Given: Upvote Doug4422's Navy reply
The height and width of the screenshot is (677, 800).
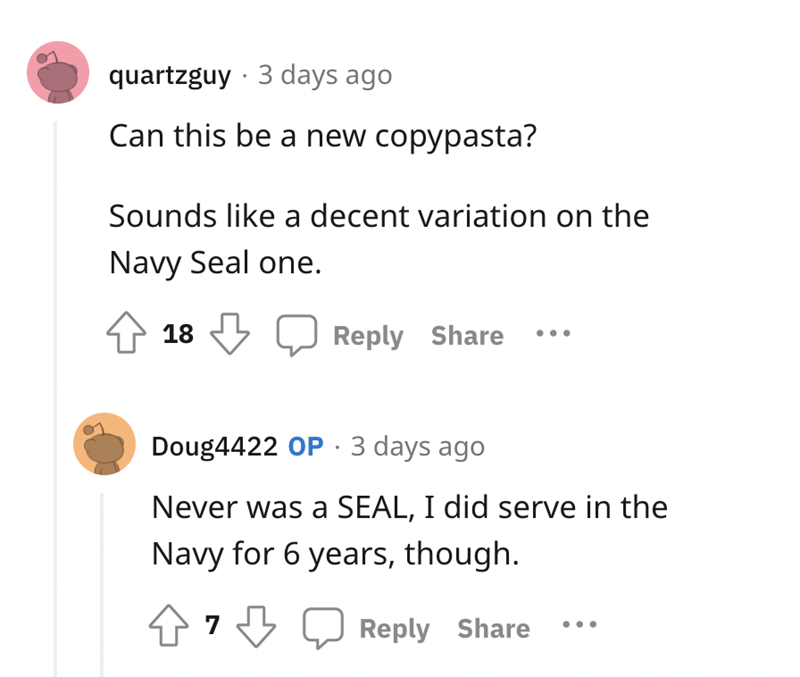Looking at the screenshot, I should coord(169,628).
